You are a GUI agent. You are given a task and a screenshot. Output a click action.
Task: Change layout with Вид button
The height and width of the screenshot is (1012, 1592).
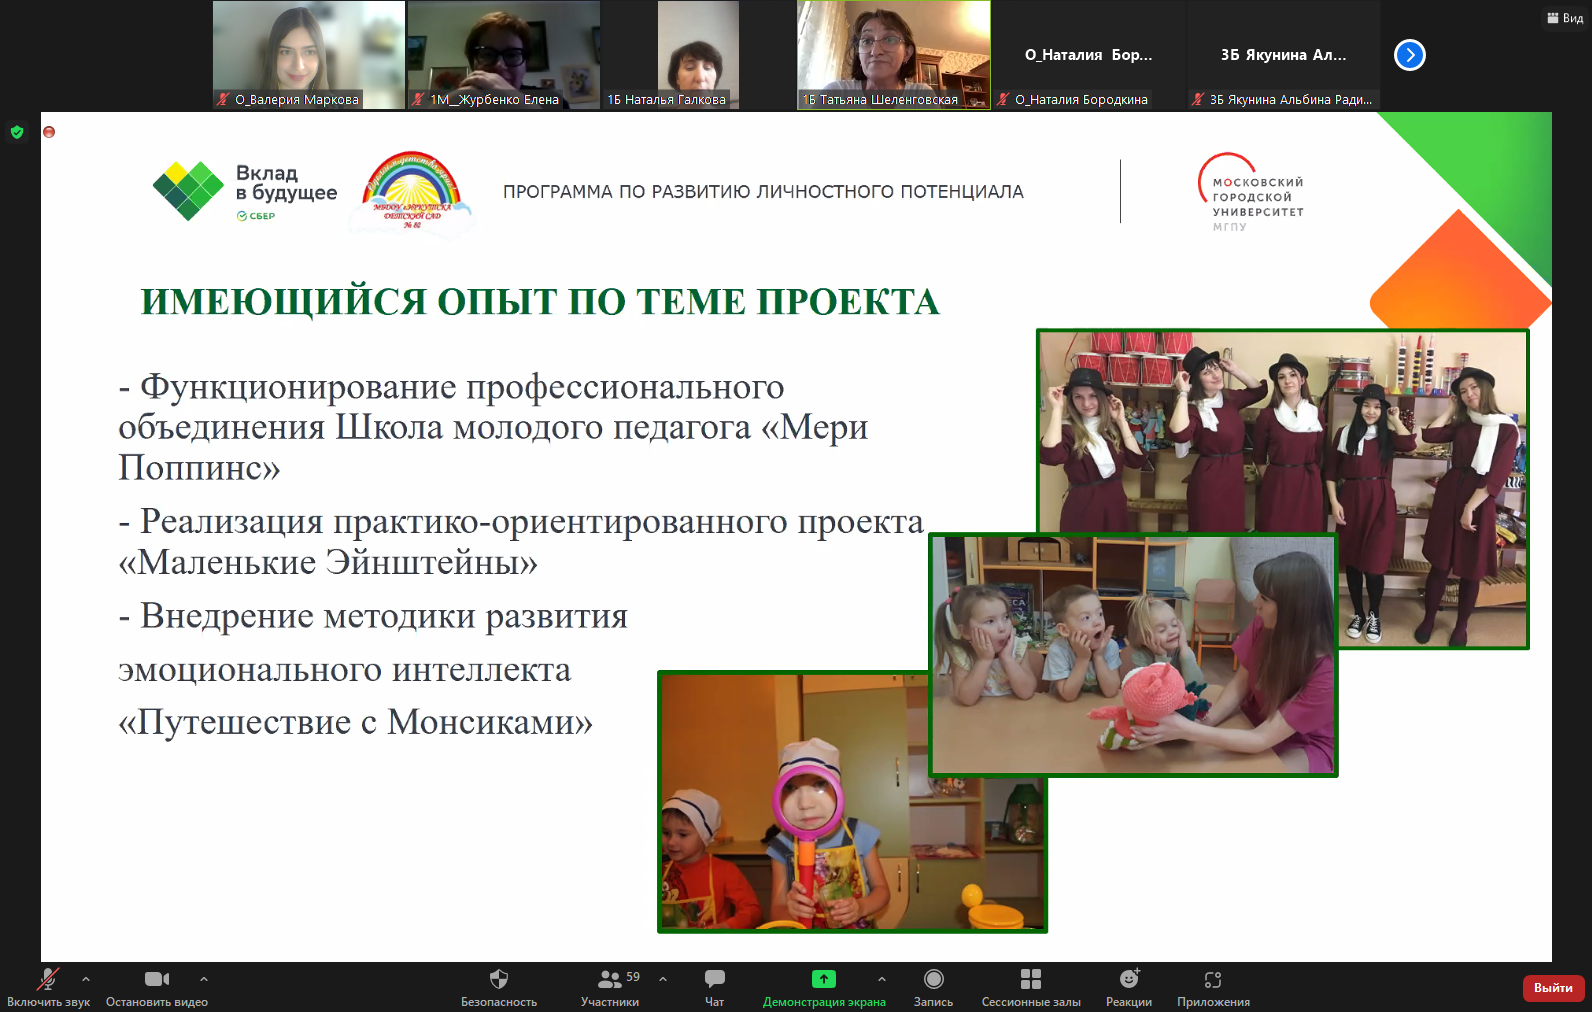tap(1565, 18)
